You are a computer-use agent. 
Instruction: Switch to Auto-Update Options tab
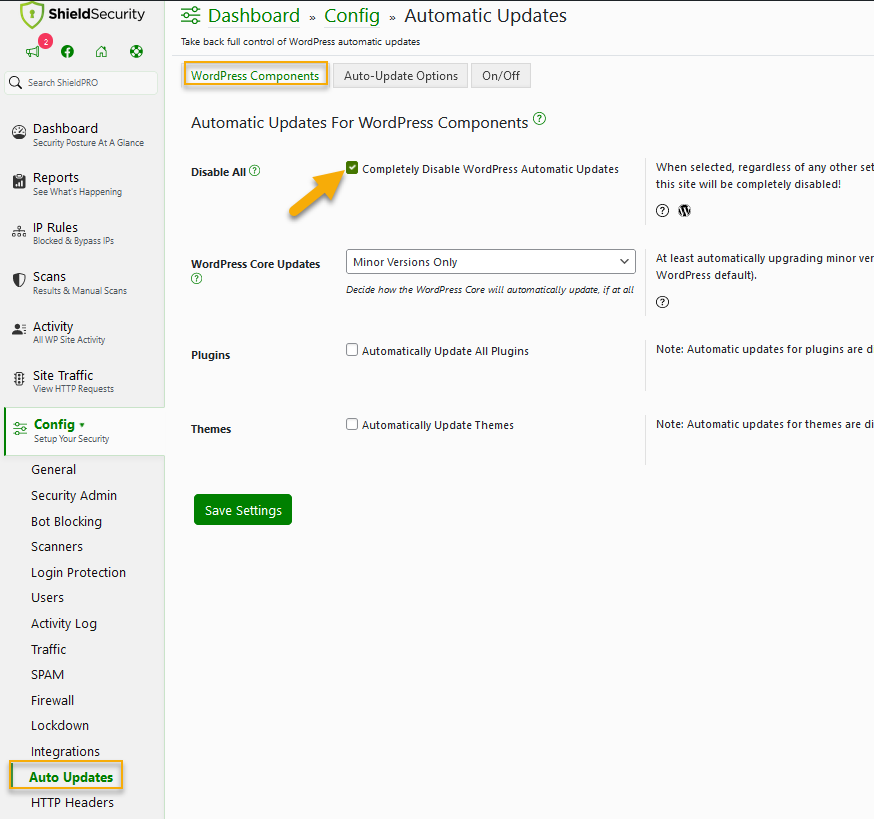click(401, 76)
